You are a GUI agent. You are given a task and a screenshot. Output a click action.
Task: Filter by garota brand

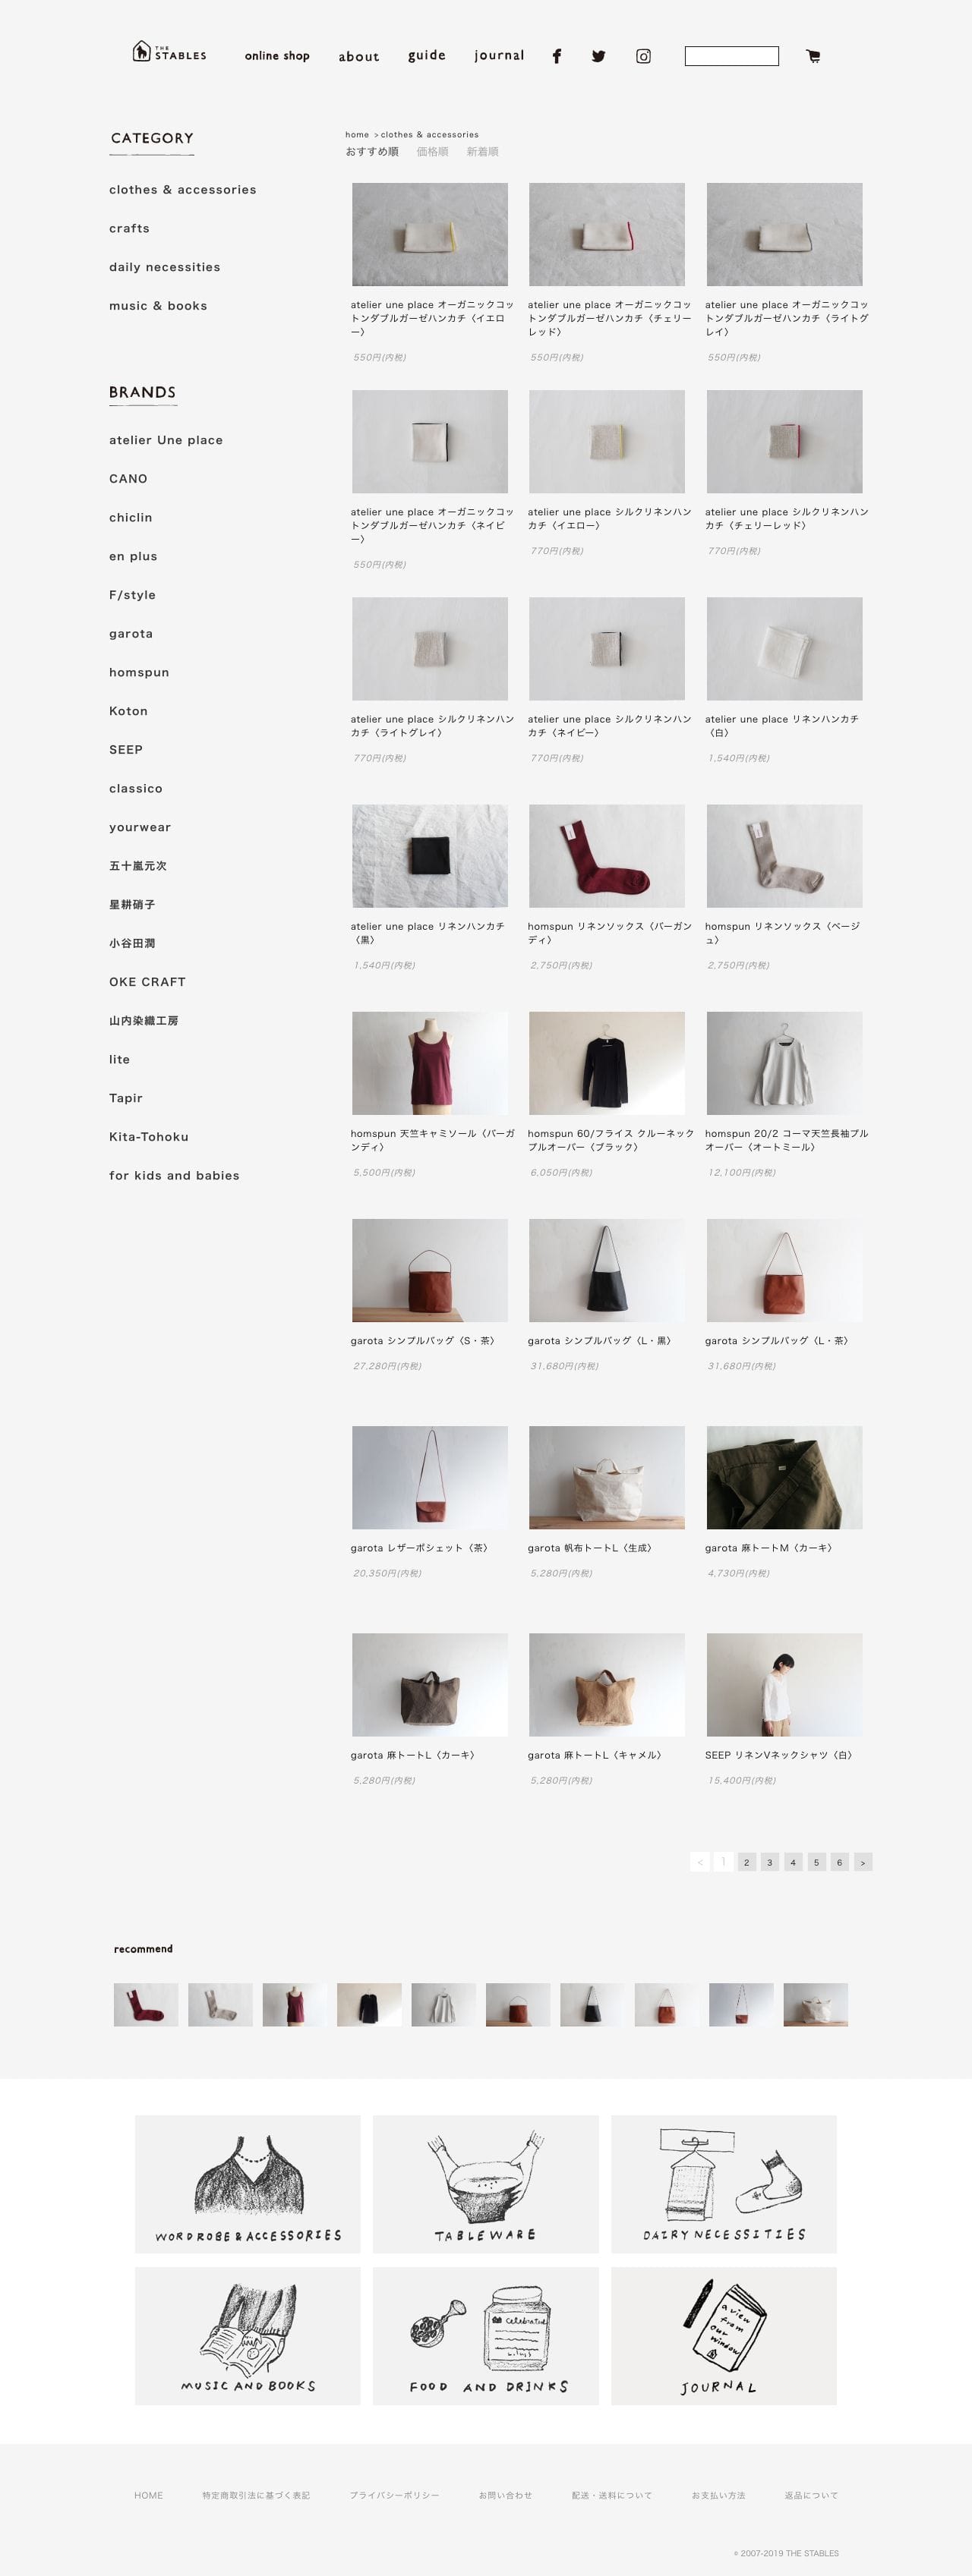(131, 633)
